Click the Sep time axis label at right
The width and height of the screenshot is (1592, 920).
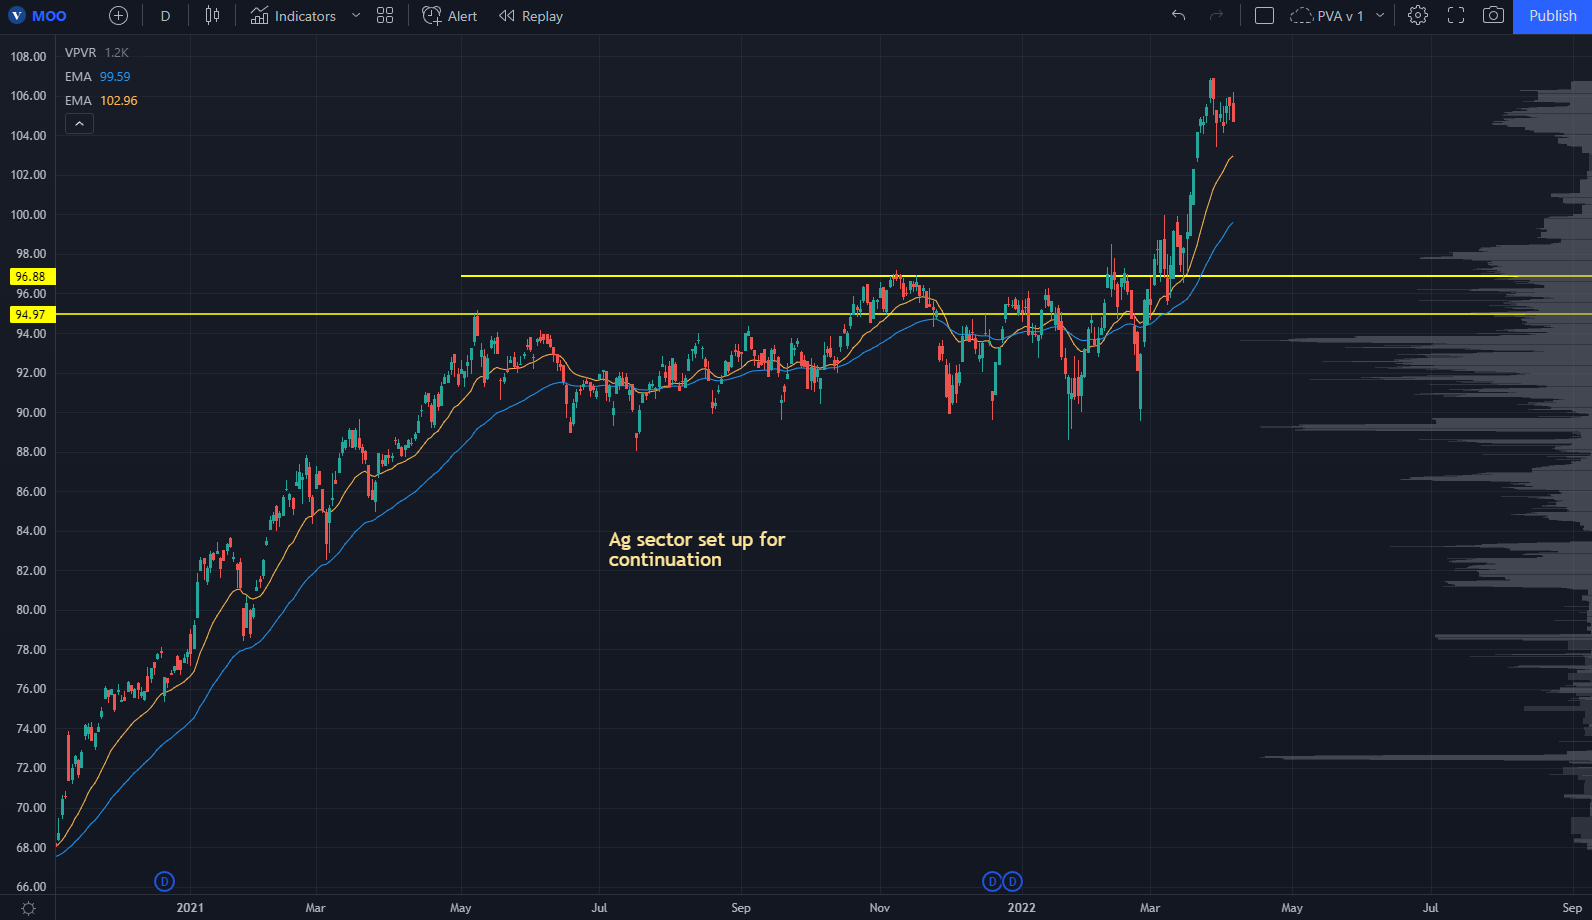point(1572,908)
